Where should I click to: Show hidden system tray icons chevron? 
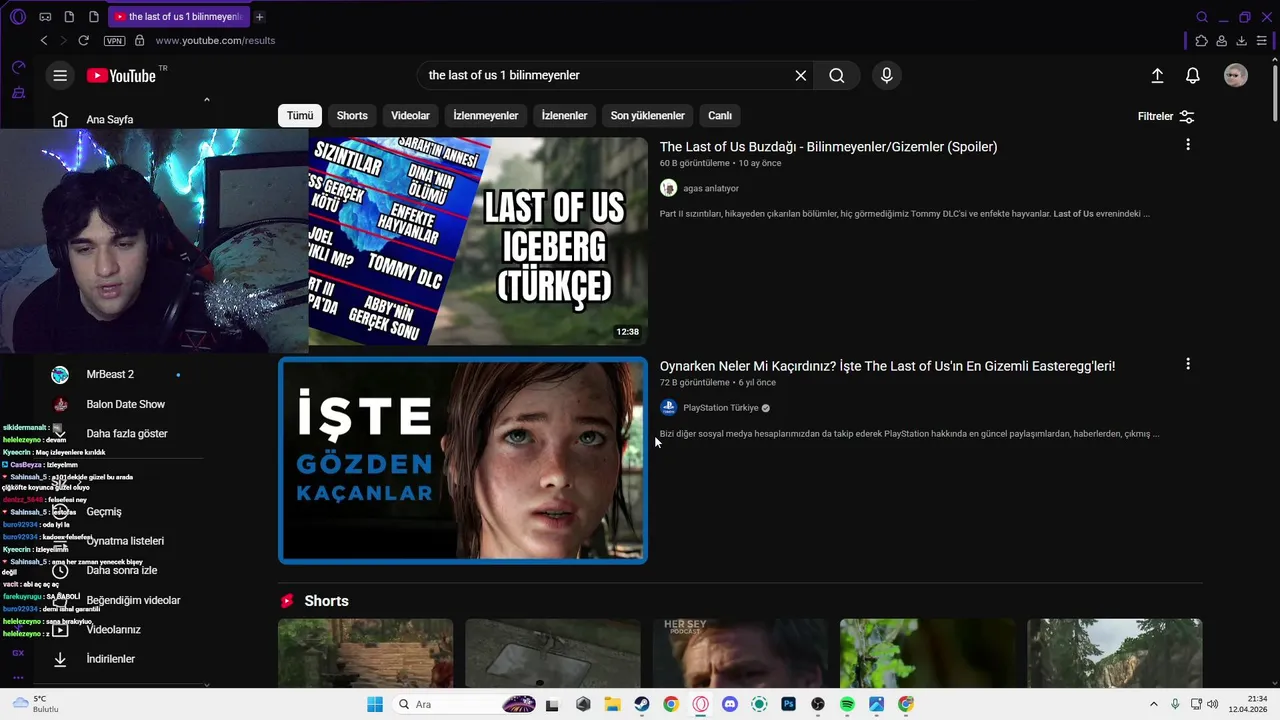pyautogui.click(x=1153, y=704)
